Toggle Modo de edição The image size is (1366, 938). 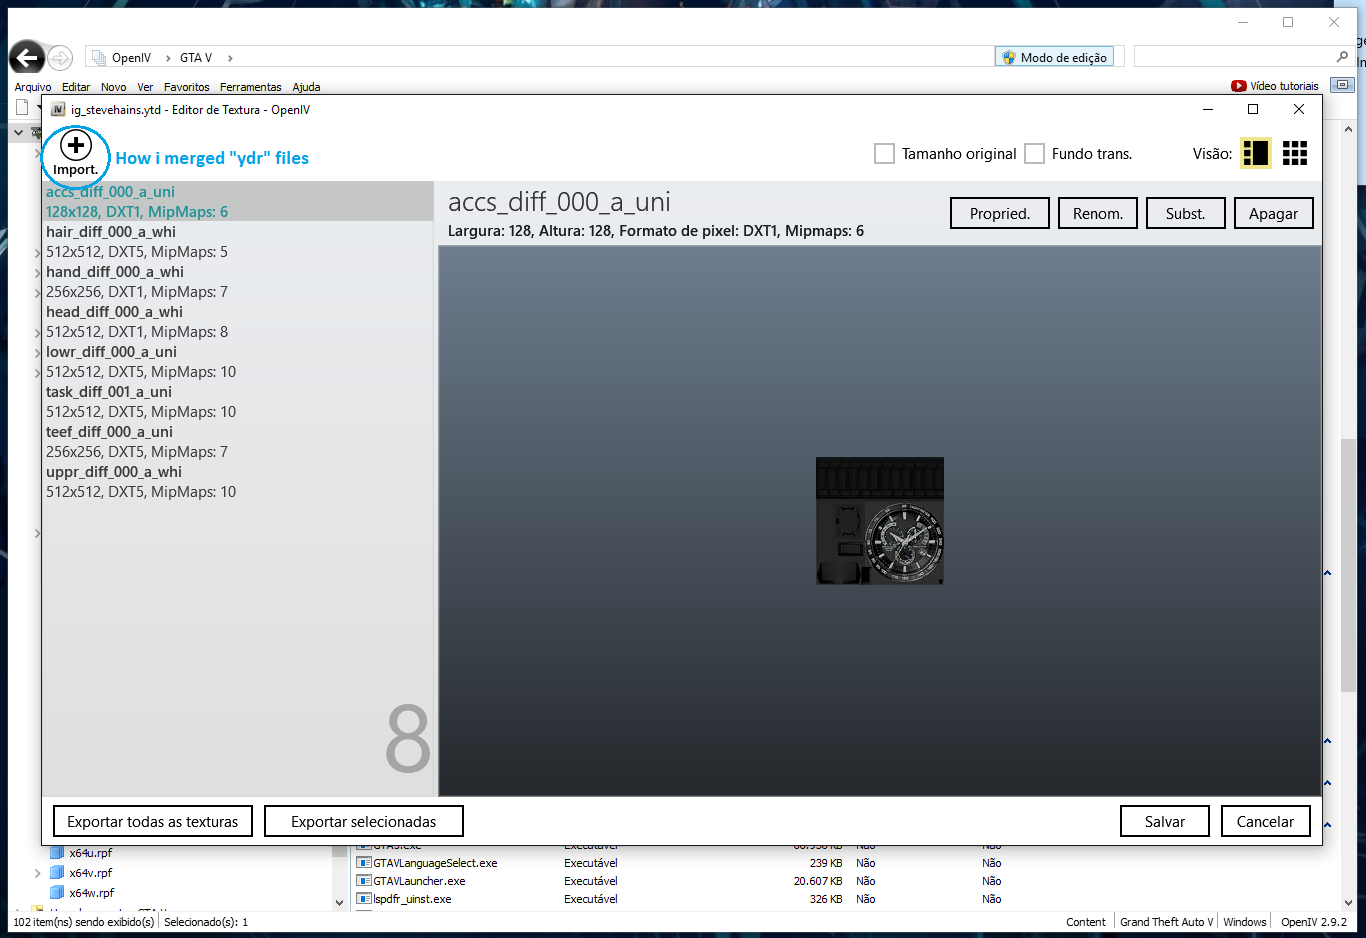(1054, 56)
